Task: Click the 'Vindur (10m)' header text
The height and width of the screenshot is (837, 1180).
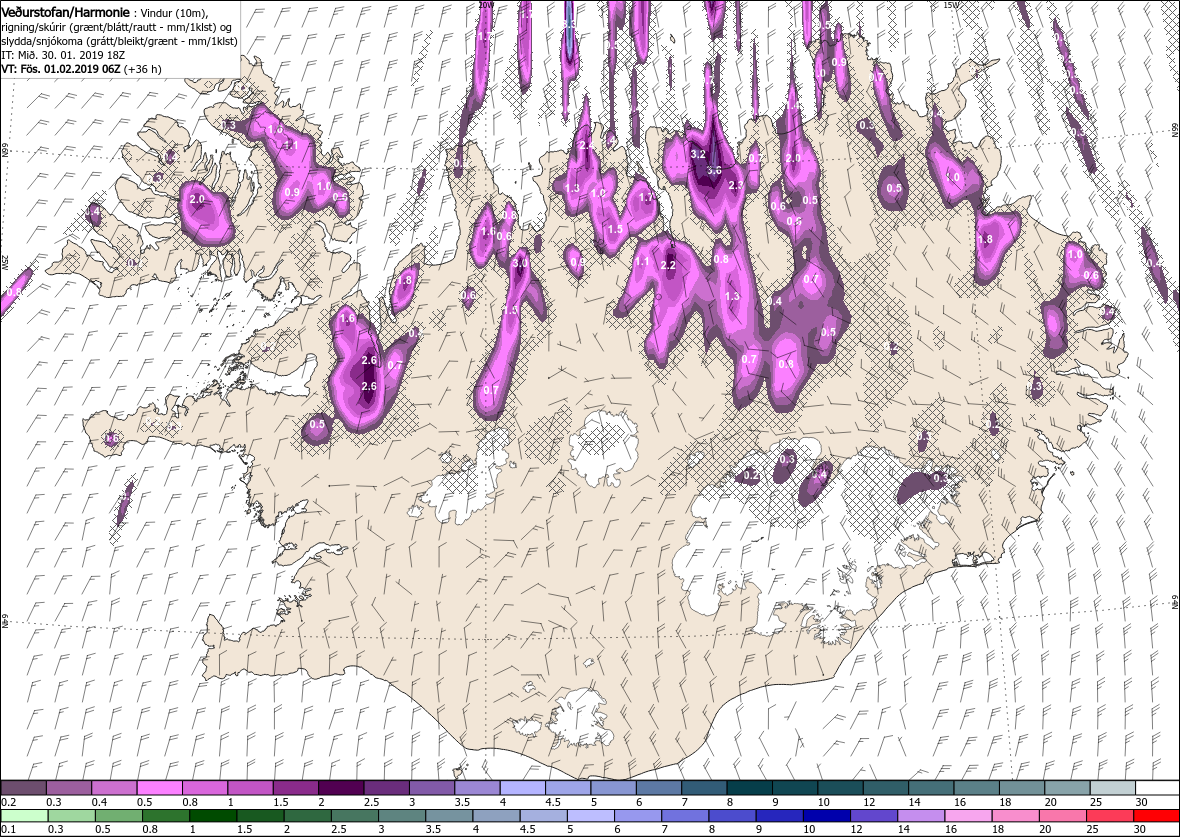Action: pos(176,14)
